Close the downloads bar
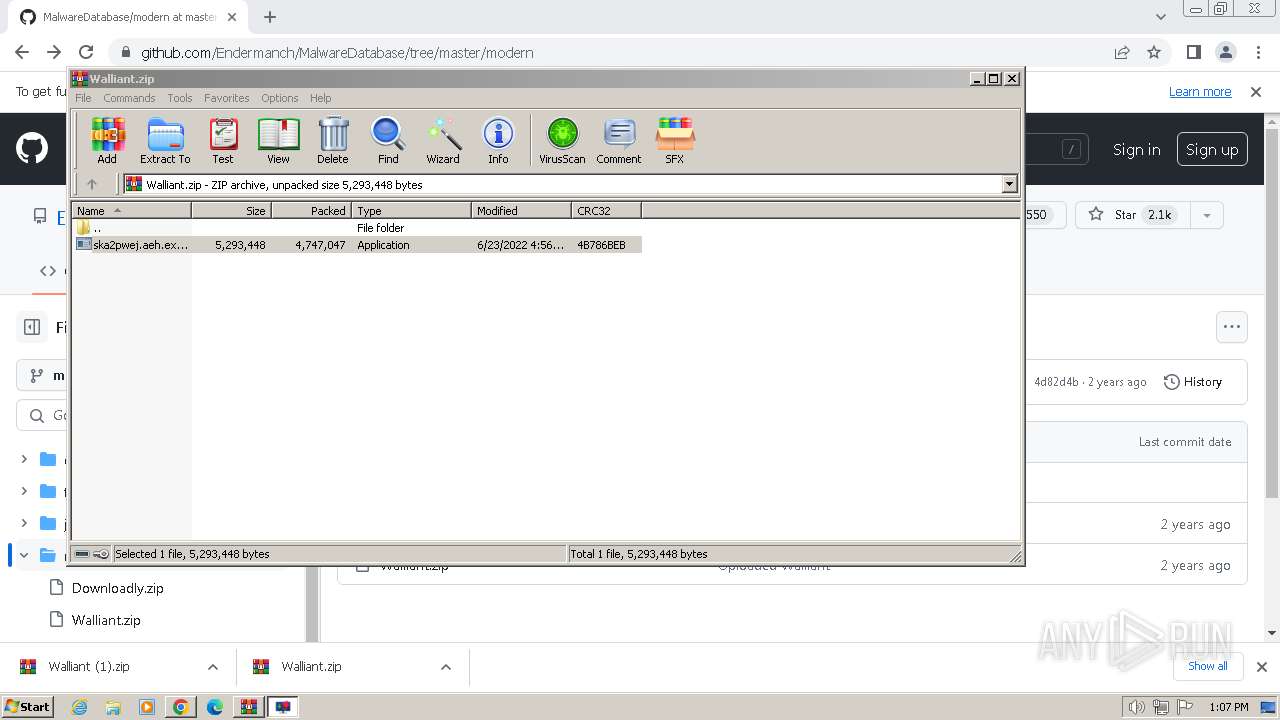The image size is (1280, 720). click(x=1261, y=666)
